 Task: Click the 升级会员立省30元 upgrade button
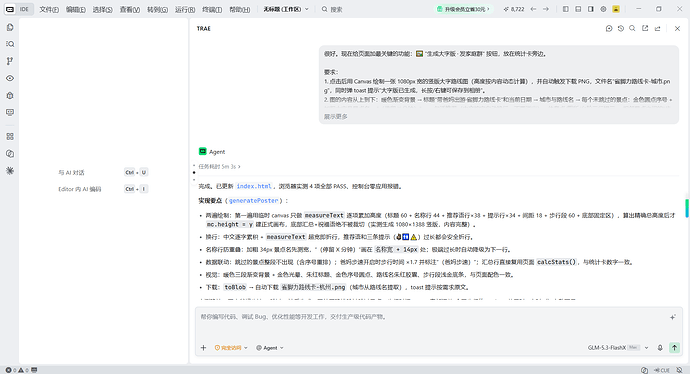pyautogui.click(x=463, y=9)
